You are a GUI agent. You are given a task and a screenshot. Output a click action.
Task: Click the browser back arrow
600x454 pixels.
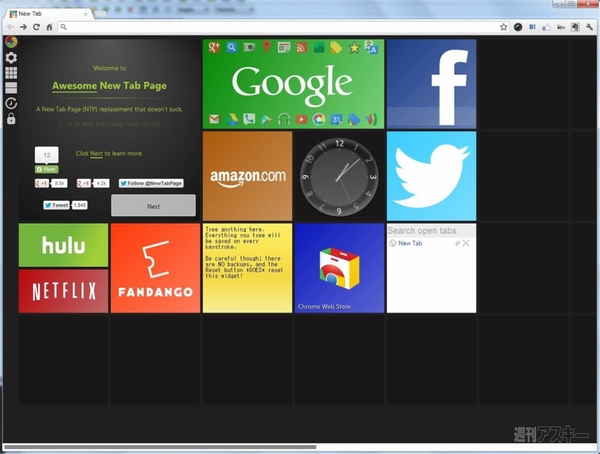click(x=10, y=27)
